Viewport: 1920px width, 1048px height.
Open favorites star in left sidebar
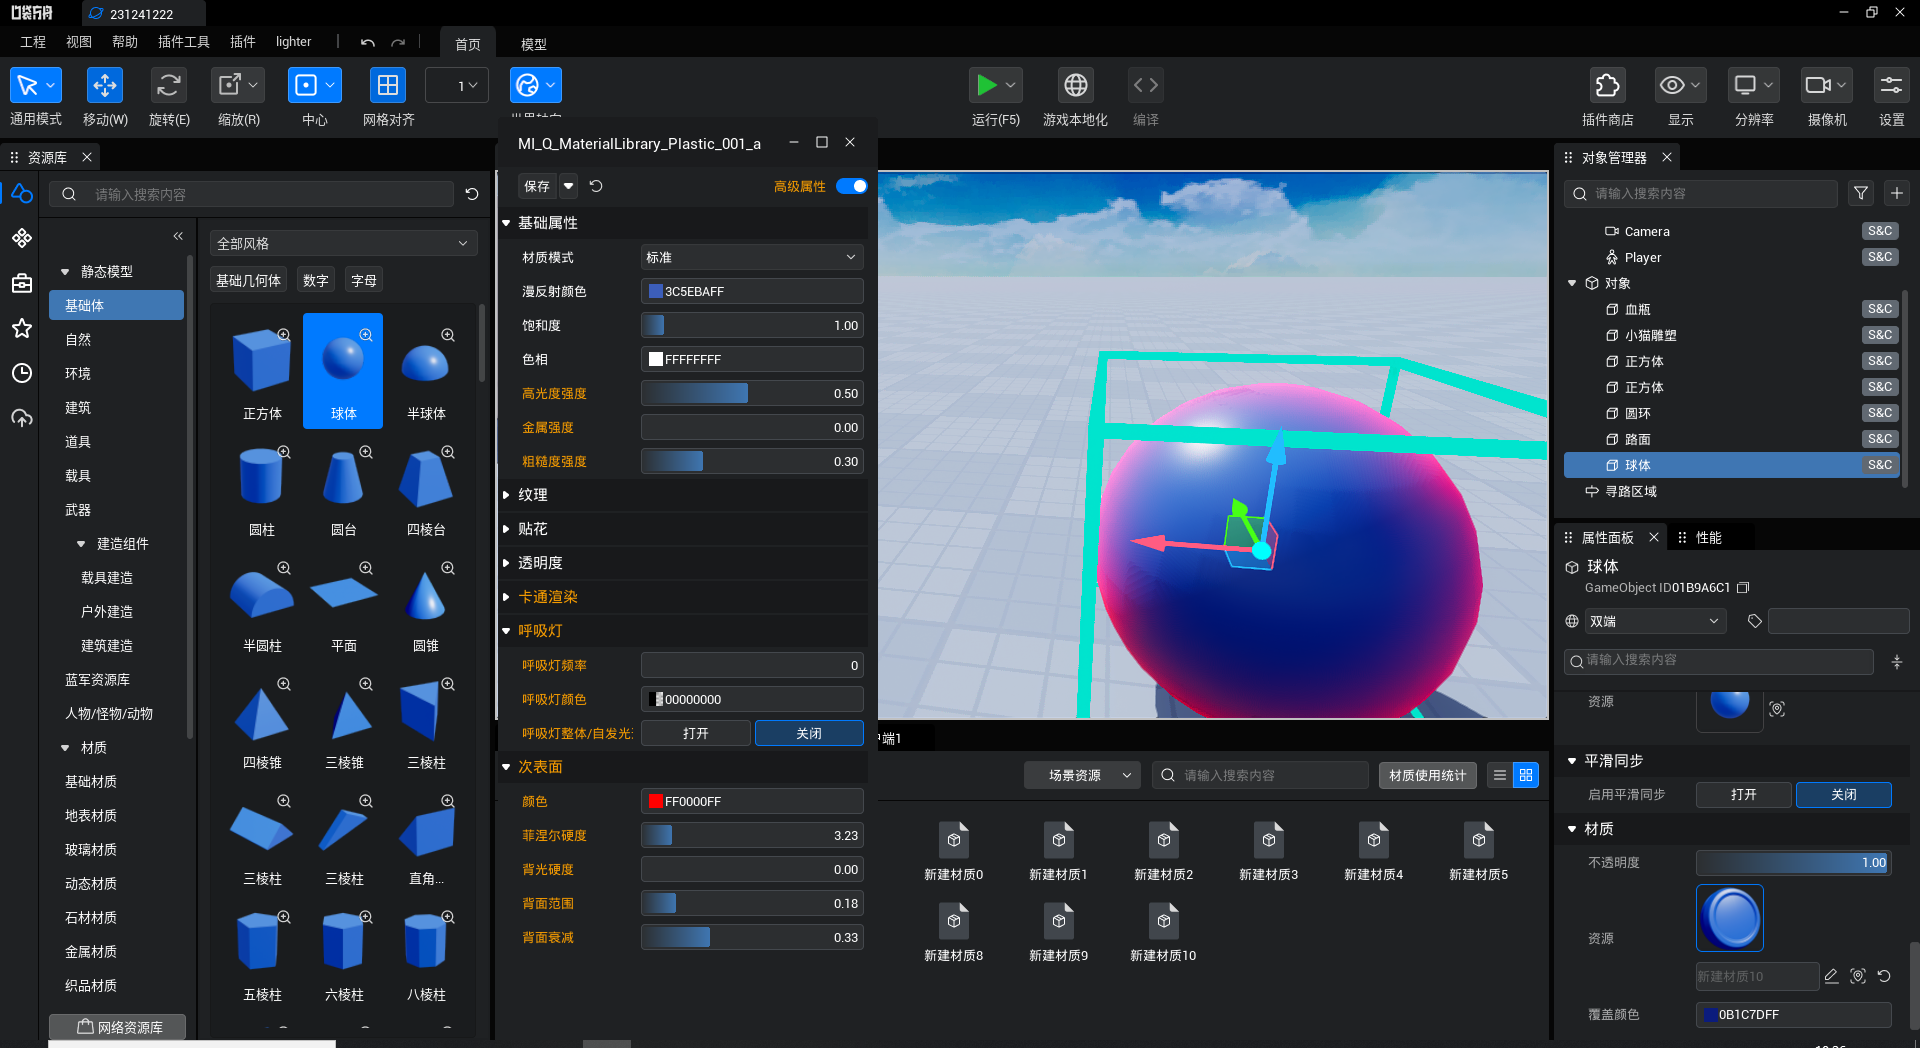pyautogui.click(x=22, y=328)
